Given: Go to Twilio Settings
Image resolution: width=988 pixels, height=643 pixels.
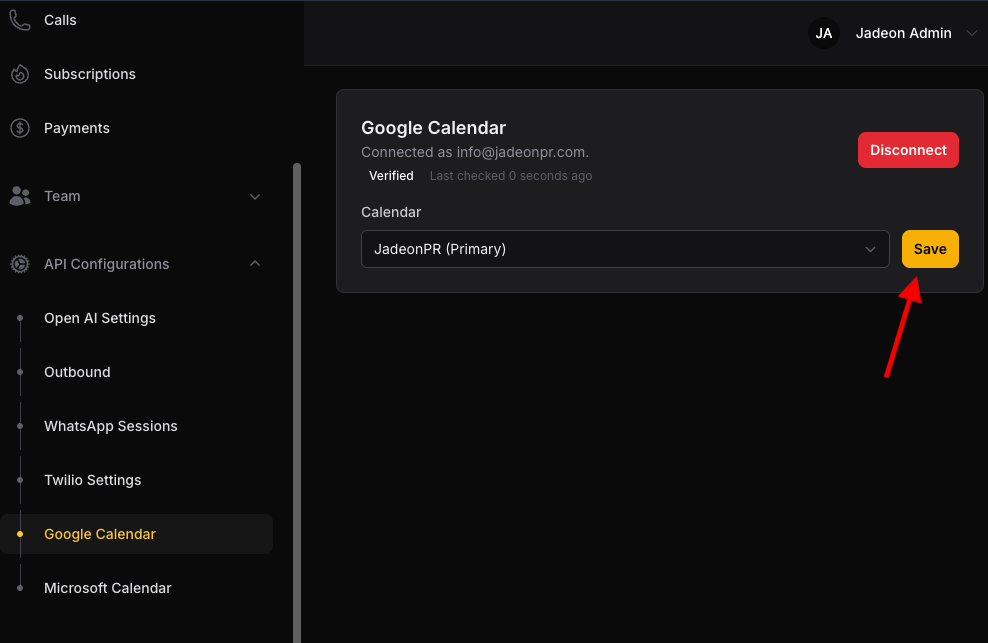Looking at the screenshot, I should point(93,480).
